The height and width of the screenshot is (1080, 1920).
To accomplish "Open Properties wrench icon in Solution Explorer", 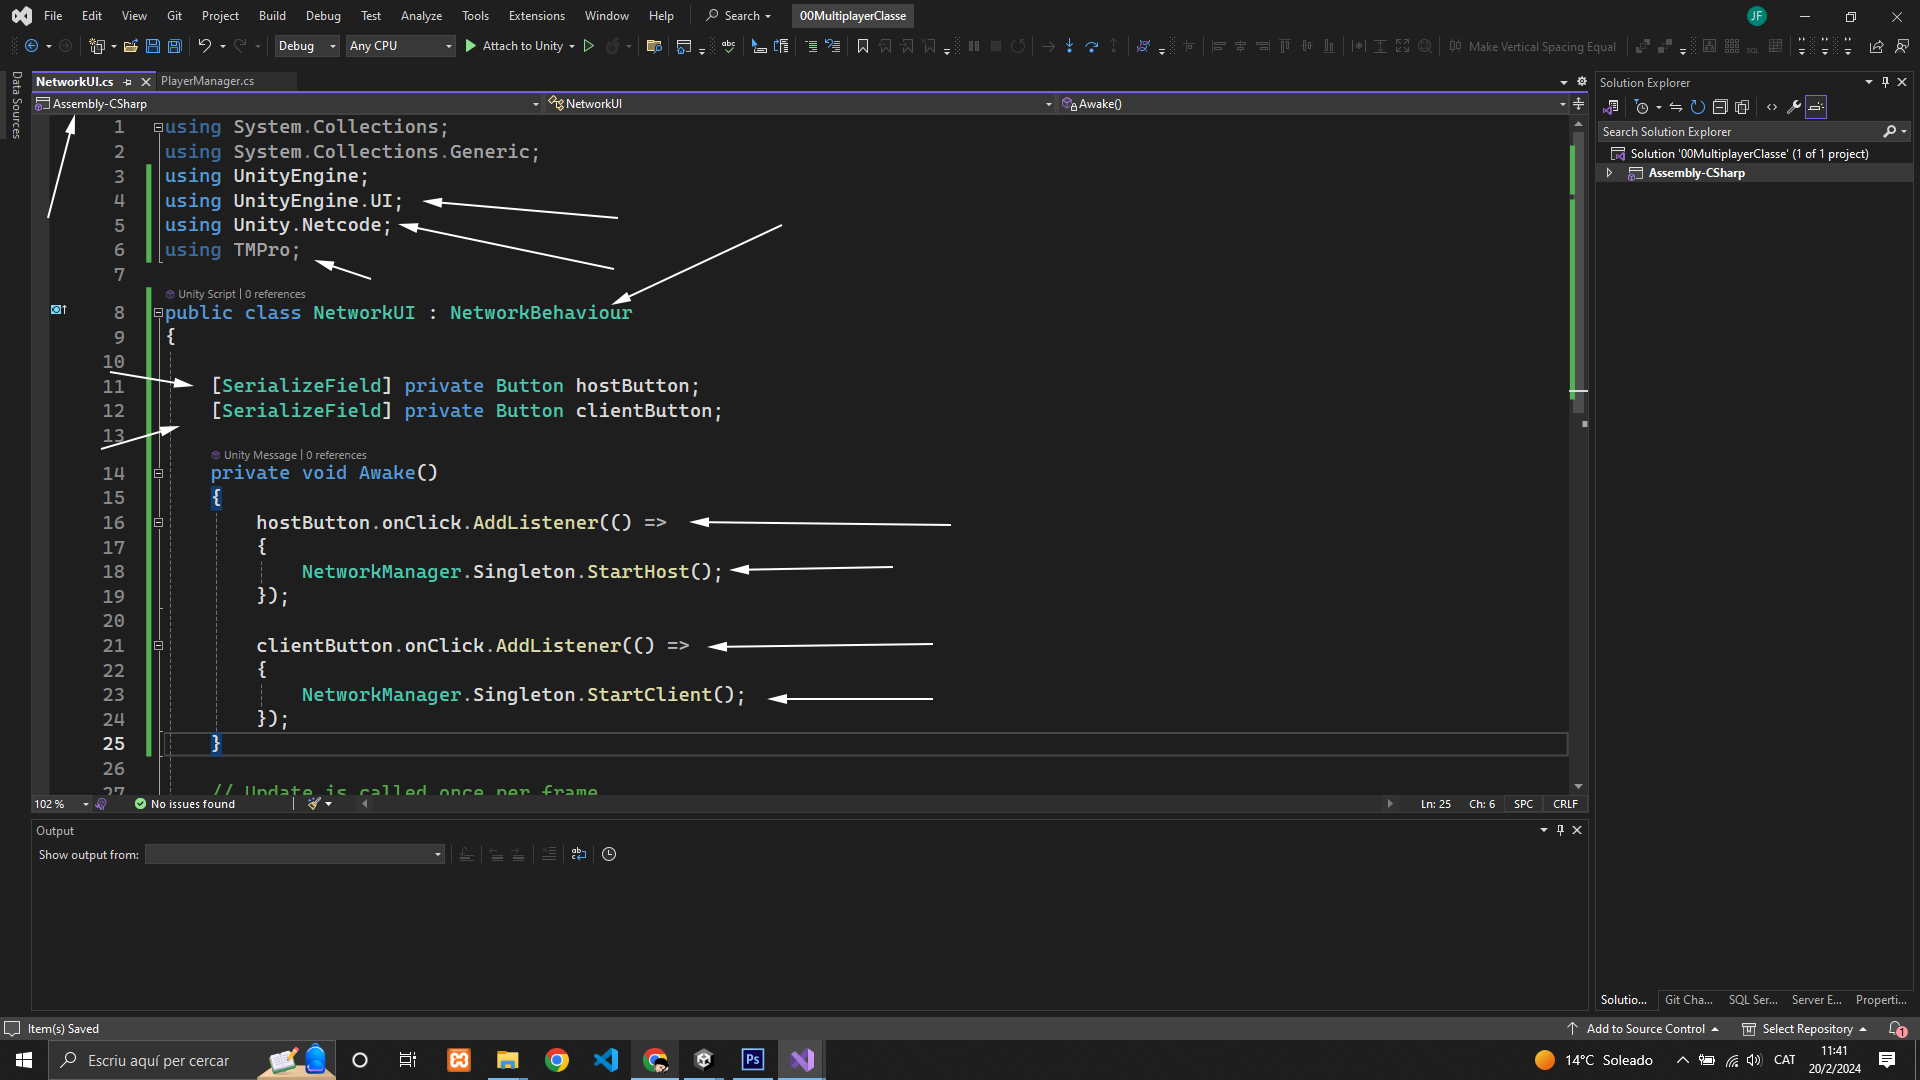I will [1794, 107].
